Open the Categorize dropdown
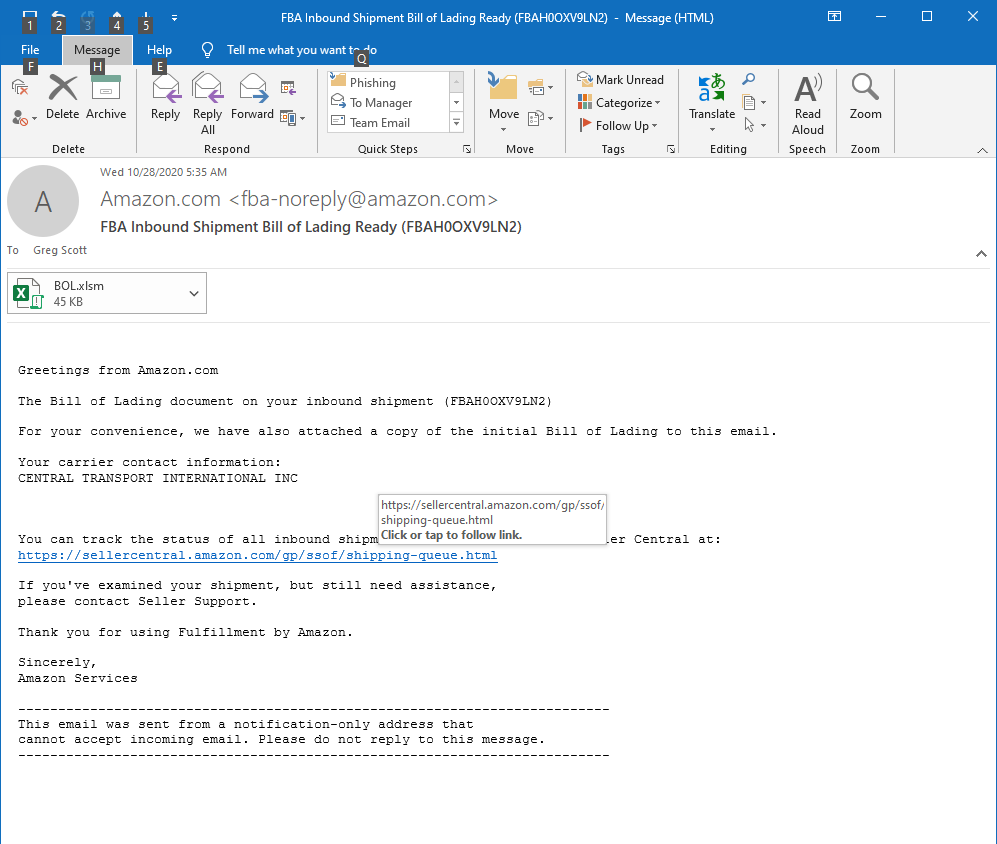997x844 pixels. [x=619, y=102]
